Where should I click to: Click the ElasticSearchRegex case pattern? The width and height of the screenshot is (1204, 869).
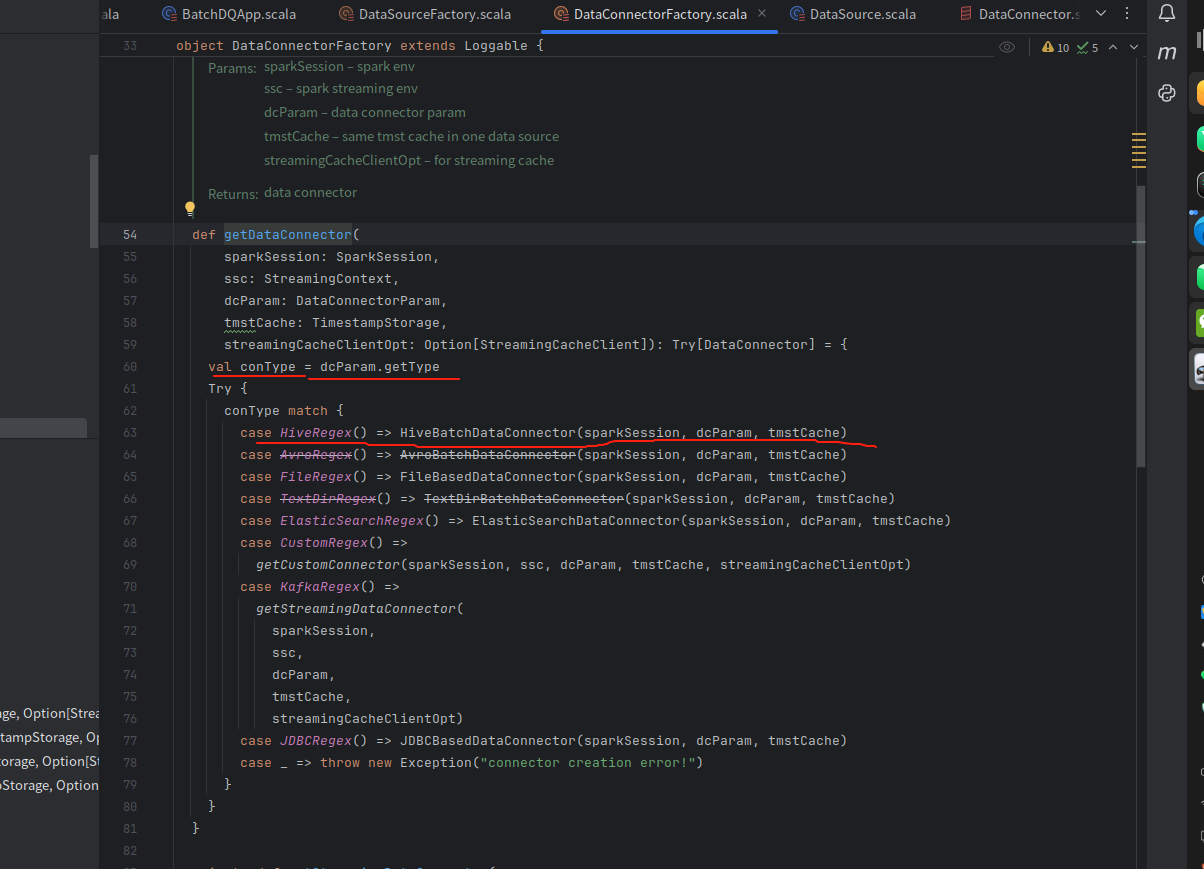point(352,521)
